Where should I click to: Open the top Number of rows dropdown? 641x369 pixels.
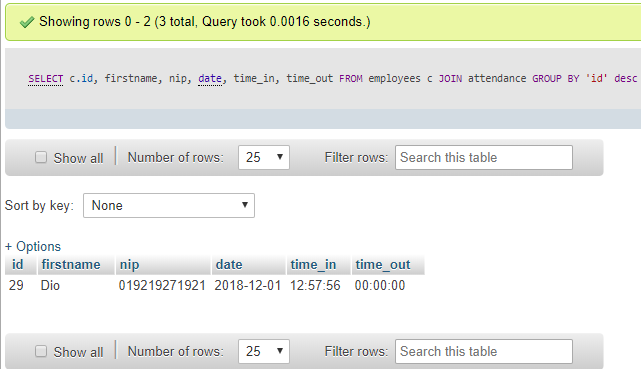click(x=264, y=157)
